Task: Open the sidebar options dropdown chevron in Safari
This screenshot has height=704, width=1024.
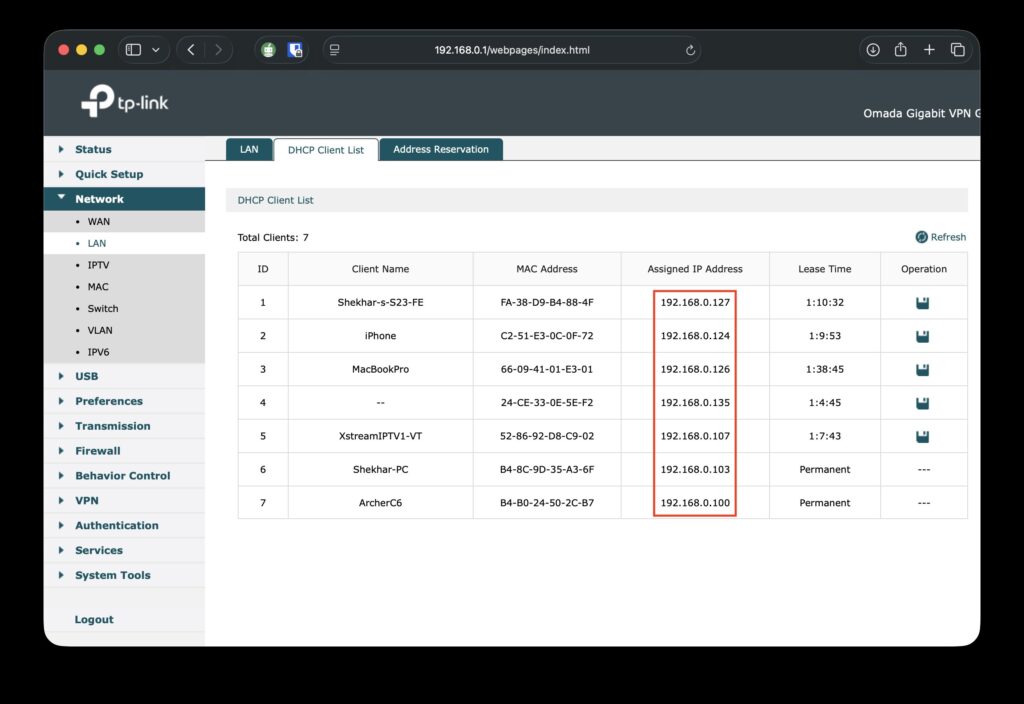Action: (x=156, y=50)
